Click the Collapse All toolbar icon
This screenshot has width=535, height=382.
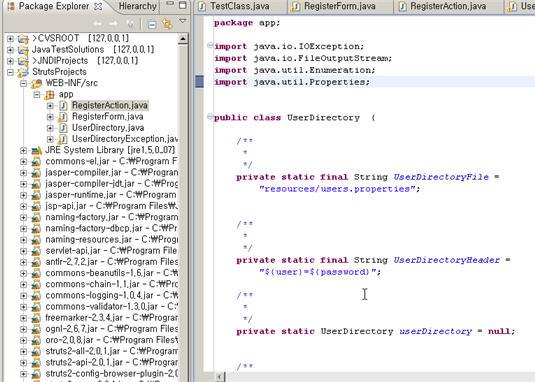(152, 24)
